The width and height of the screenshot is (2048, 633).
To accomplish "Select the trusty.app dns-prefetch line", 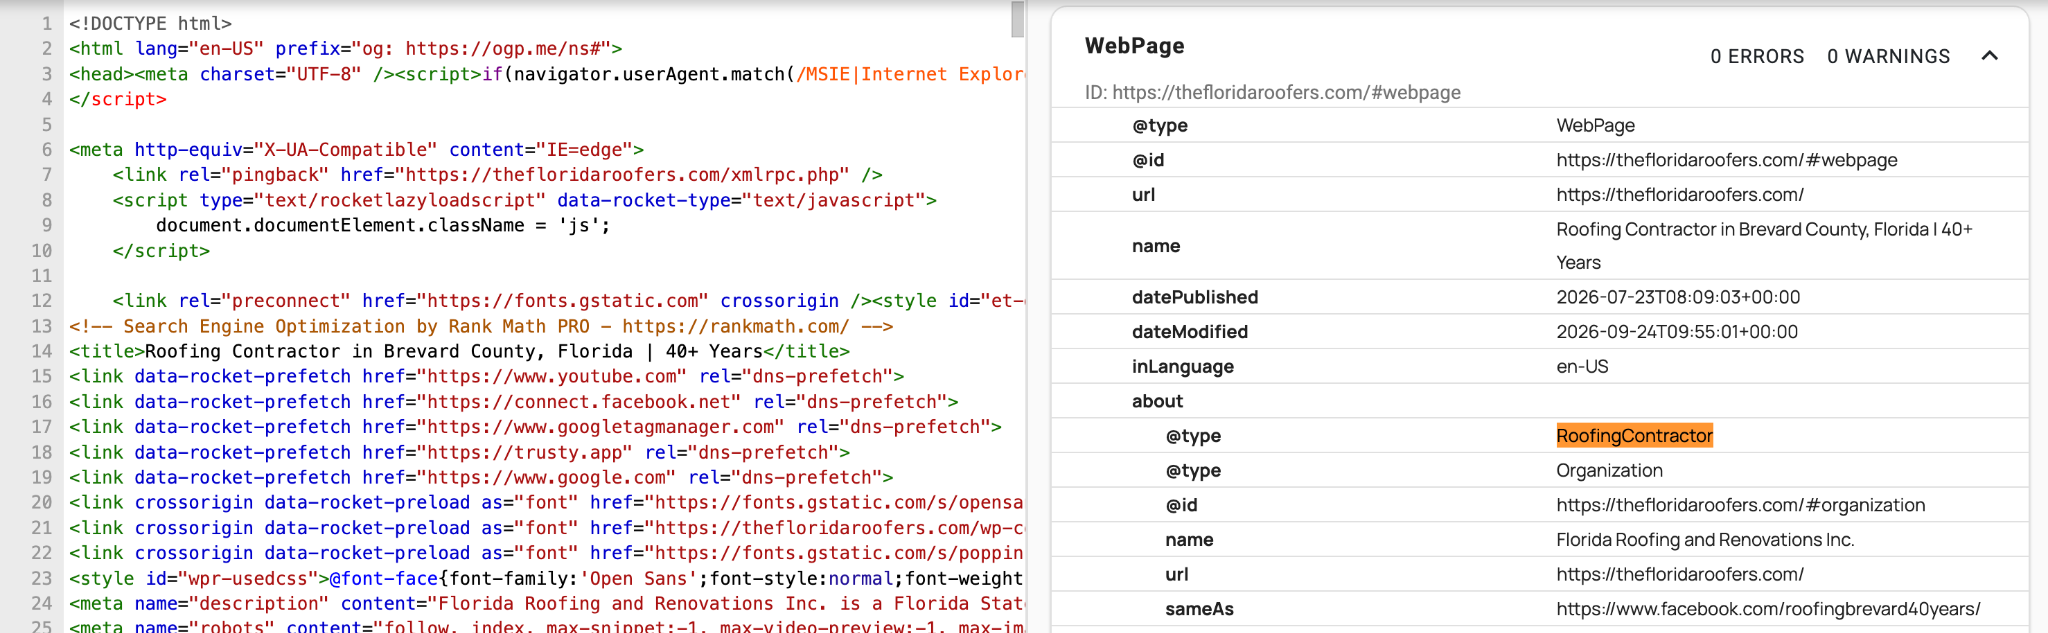I will 459,452.
